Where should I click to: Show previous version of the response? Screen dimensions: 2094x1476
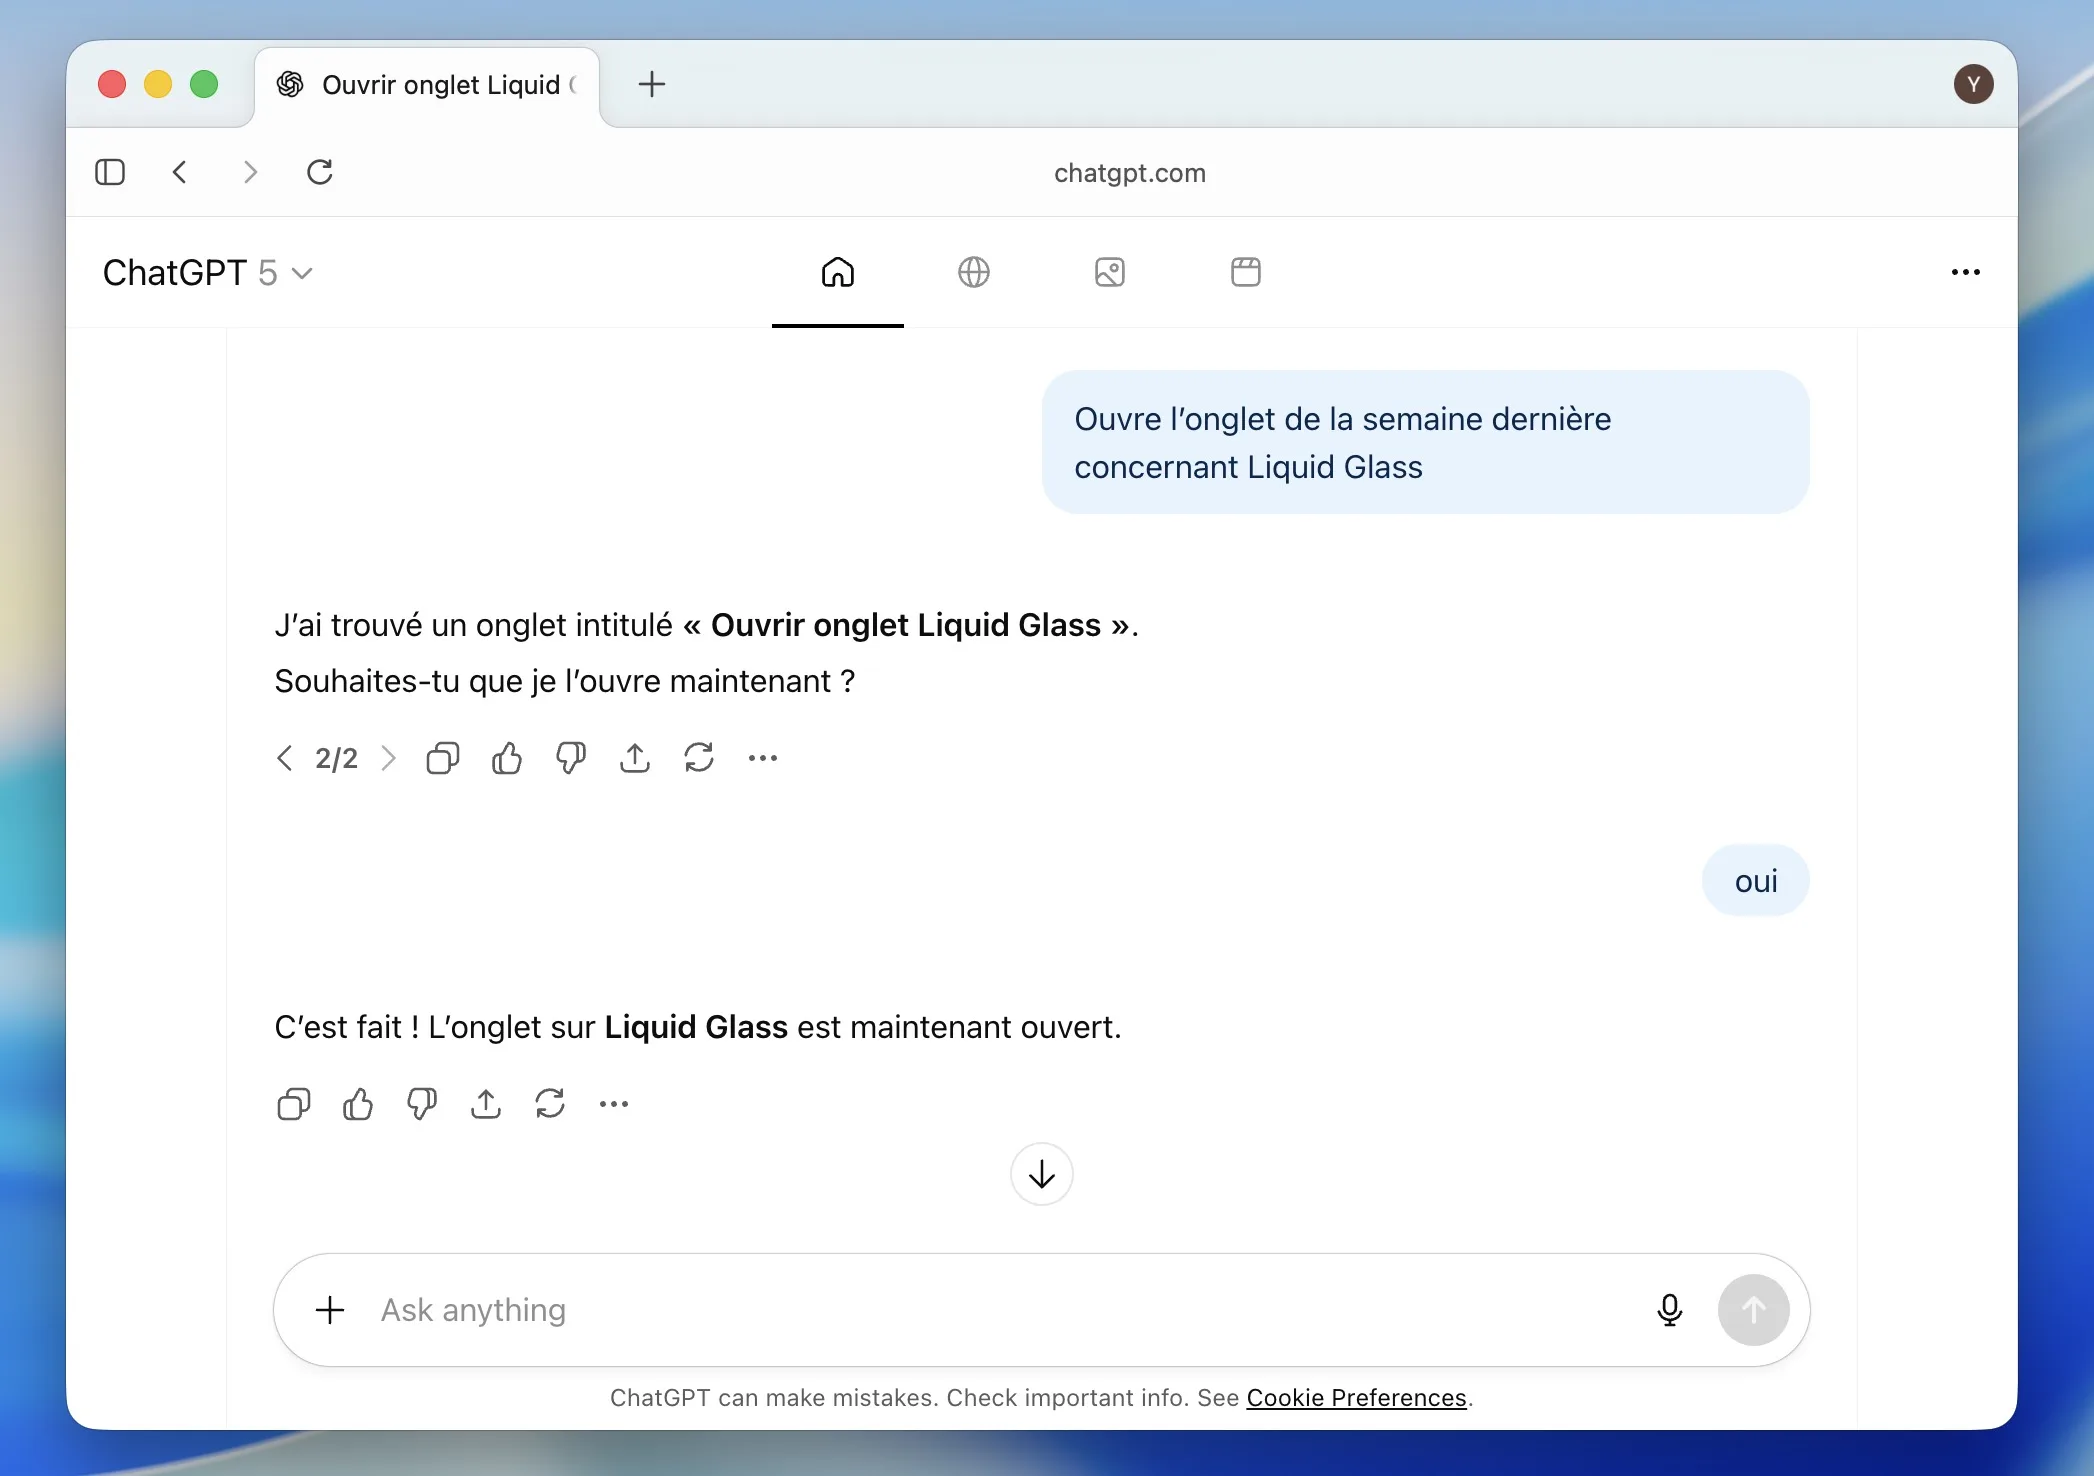click(284, 758)
